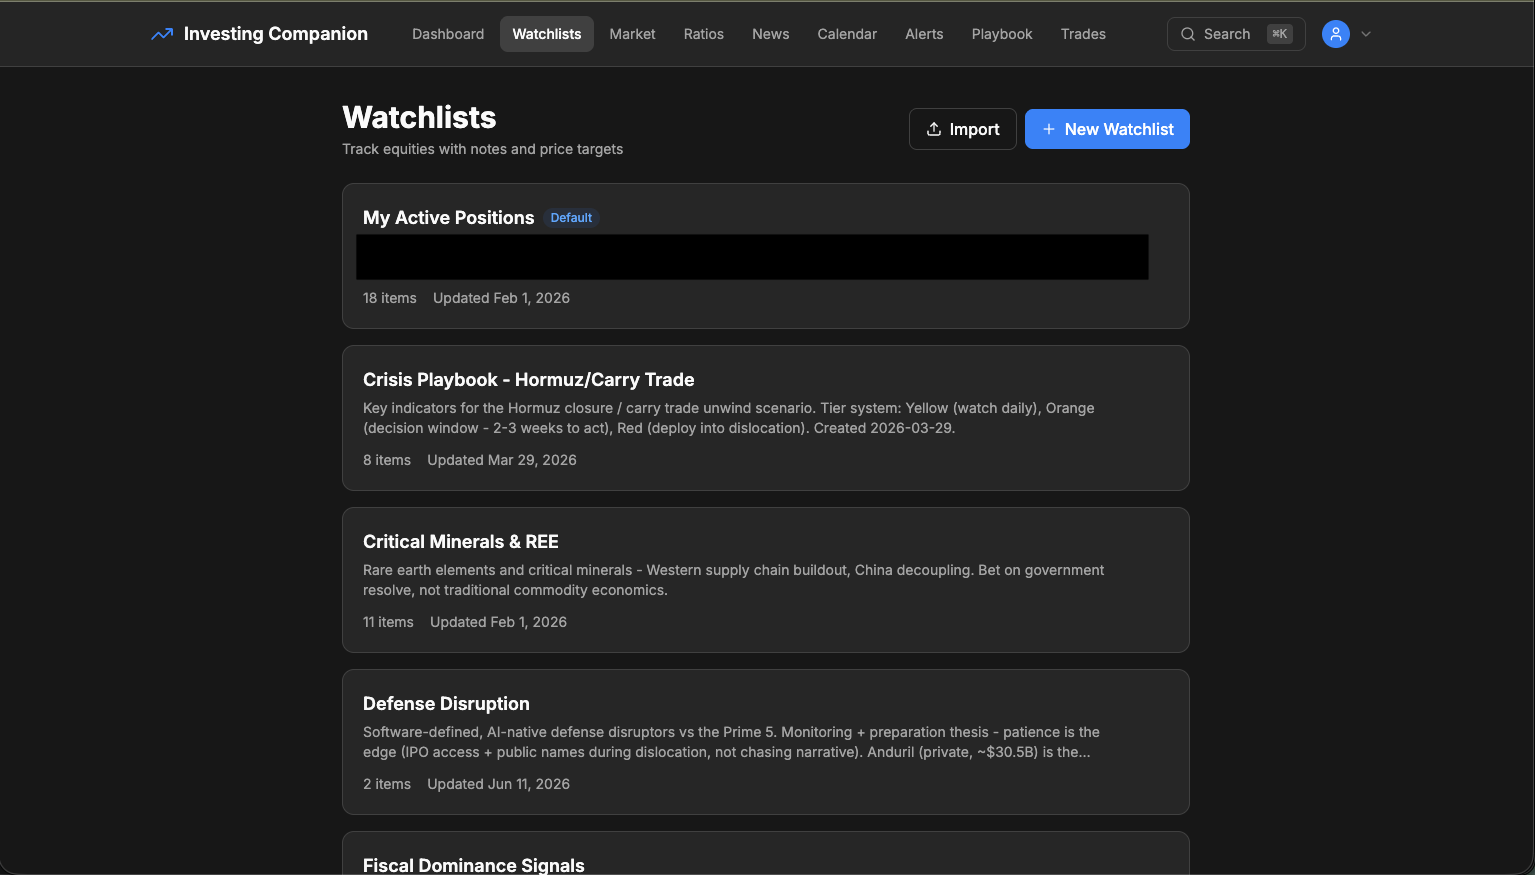Click the Rare earth elements description text
The height and width of the screenshot is (875, 1535).
(x=734, y=580)
